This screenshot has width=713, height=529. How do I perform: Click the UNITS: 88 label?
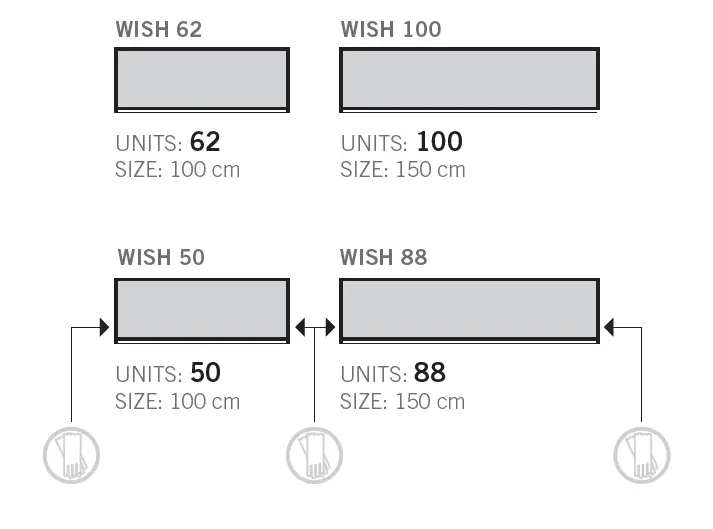click(393, 373)
